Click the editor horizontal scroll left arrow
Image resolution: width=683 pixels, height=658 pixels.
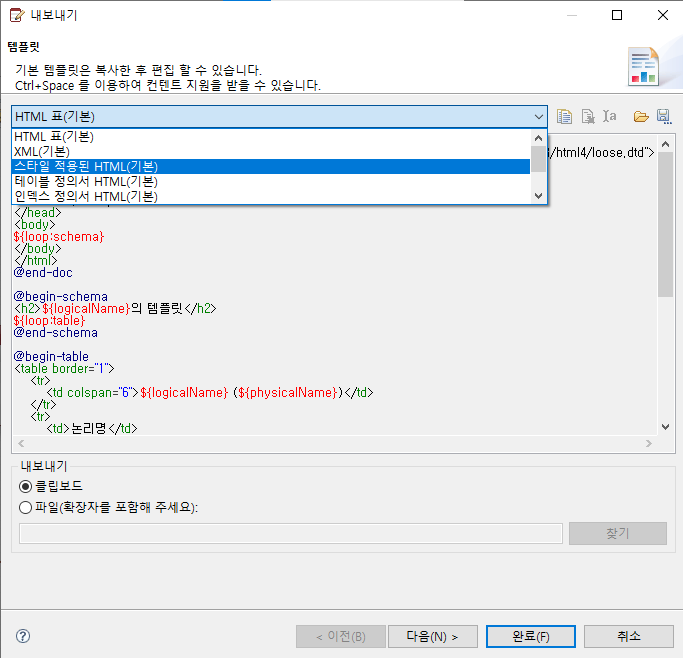pos(21,443)
